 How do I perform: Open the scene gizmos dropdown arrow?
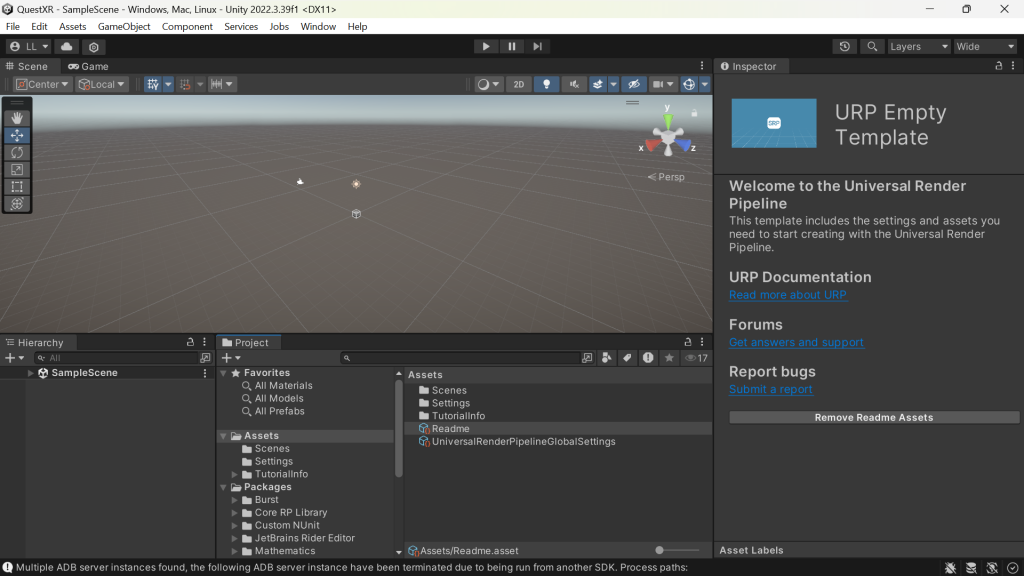(705, 84)
